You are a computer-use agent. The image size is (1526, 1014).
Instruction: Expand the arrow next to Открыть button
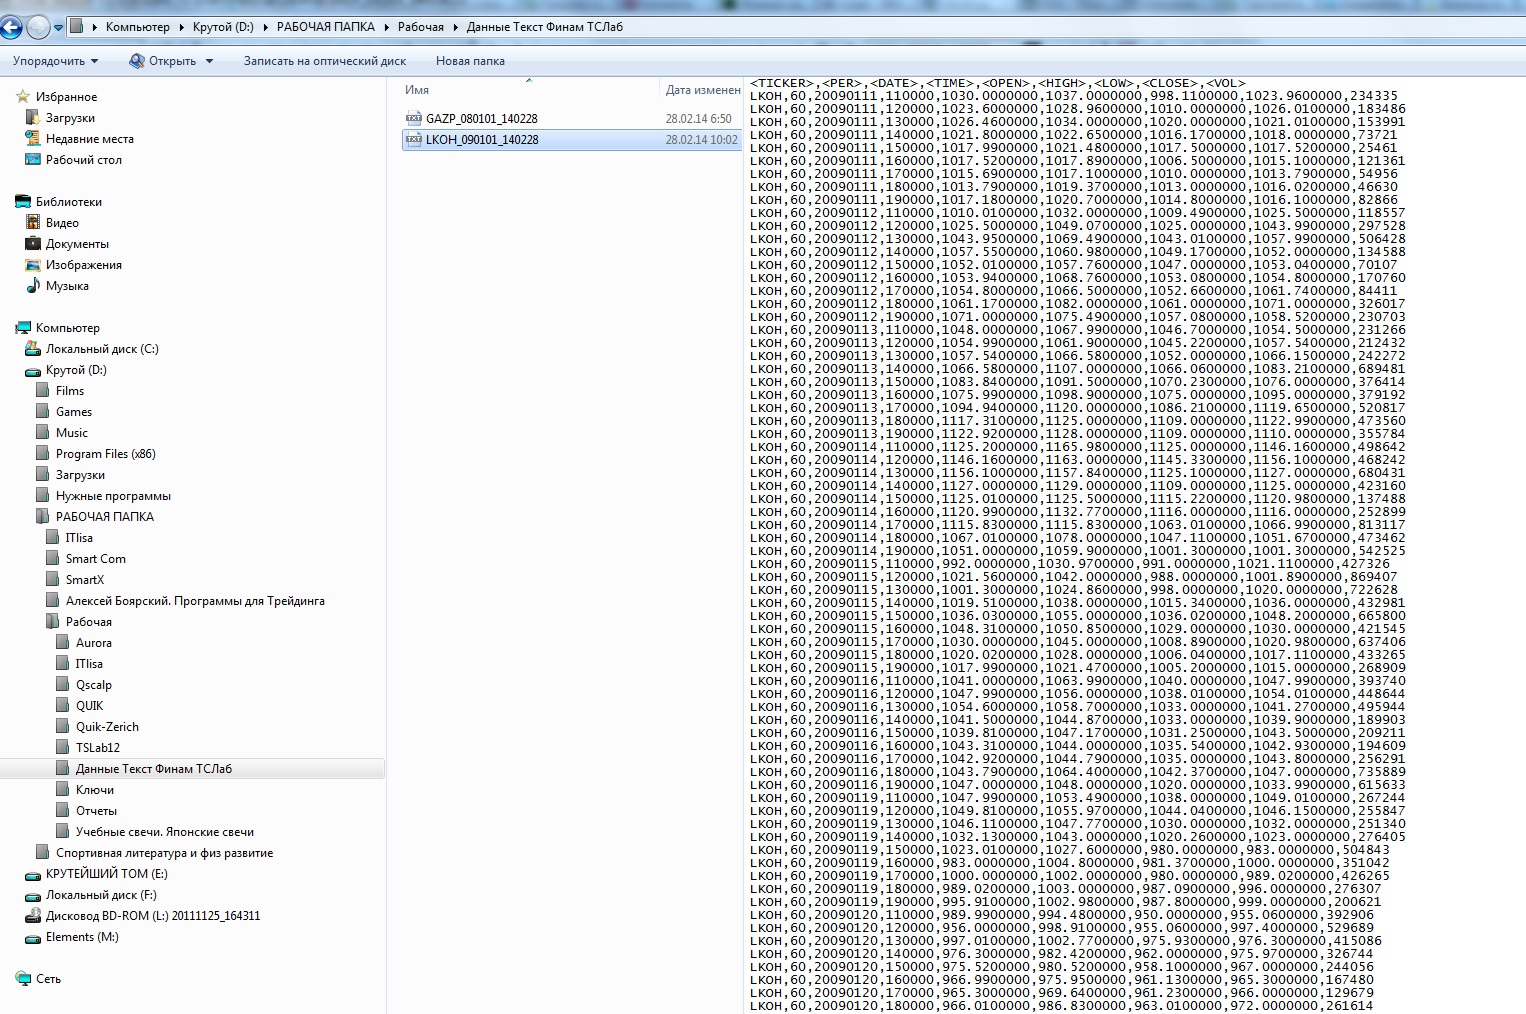pyautogui.click(x=210, y=61)
